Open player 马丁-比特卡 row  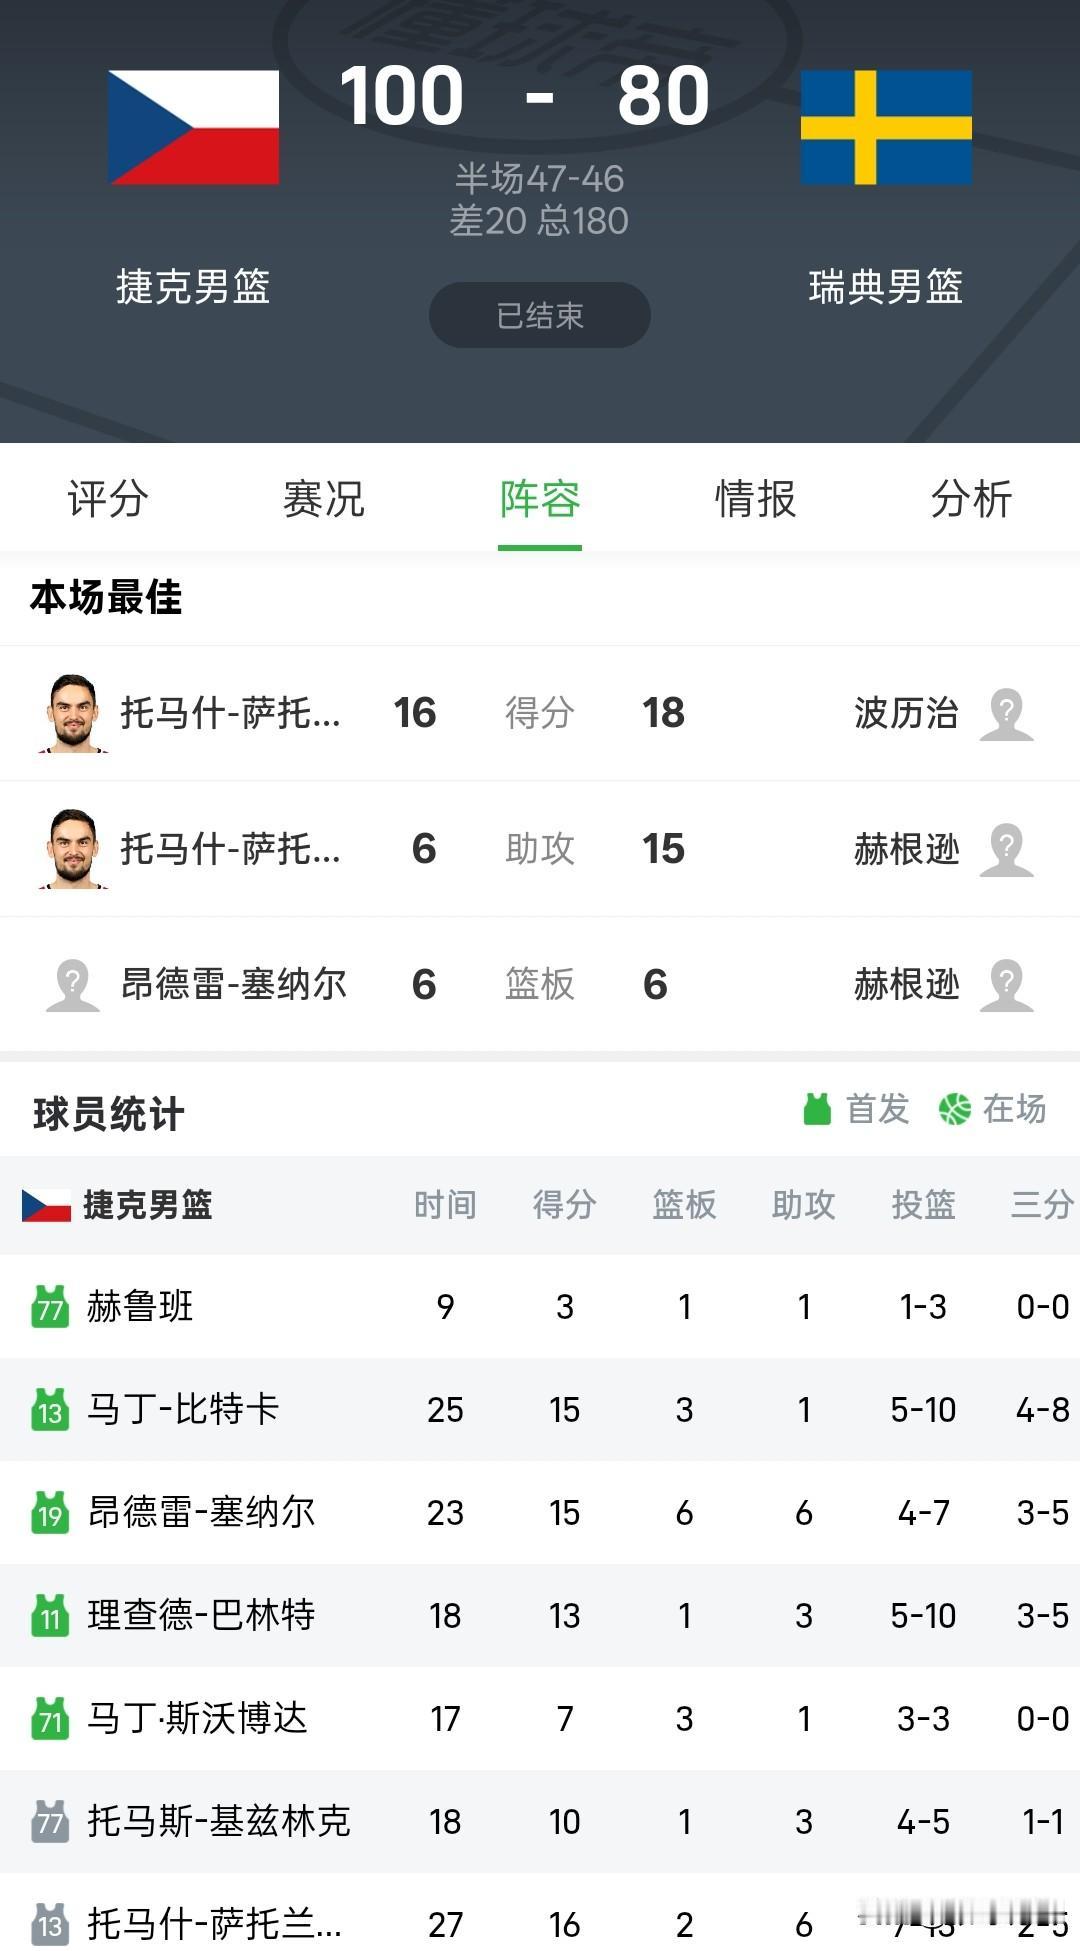click(x=540, y=1410)
